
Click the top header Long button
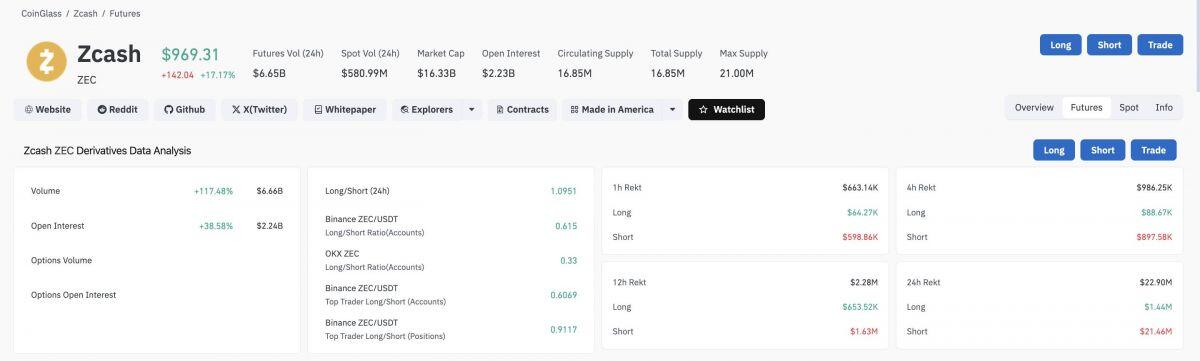[x=1061, y=45]
